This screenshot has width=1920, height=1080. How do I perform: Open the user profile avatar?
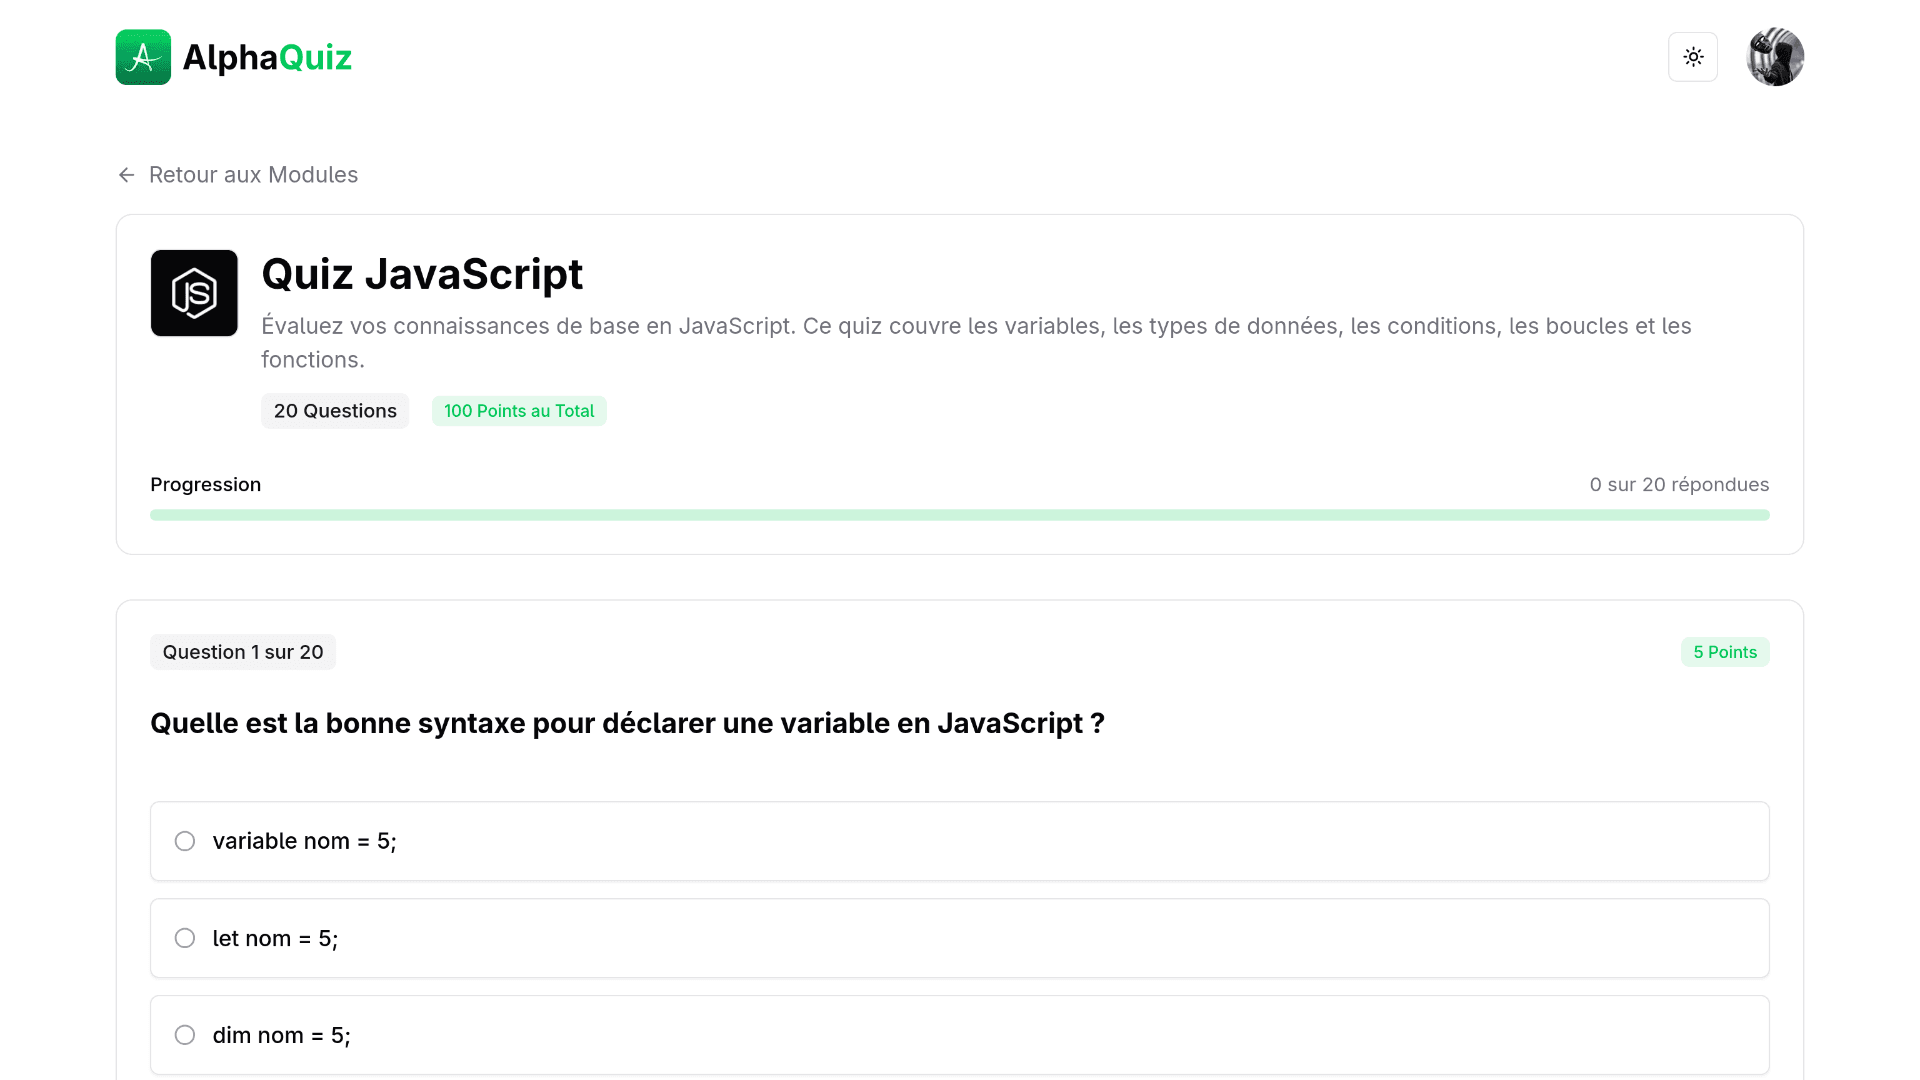pyautogui.click(x=1775, y=57)
